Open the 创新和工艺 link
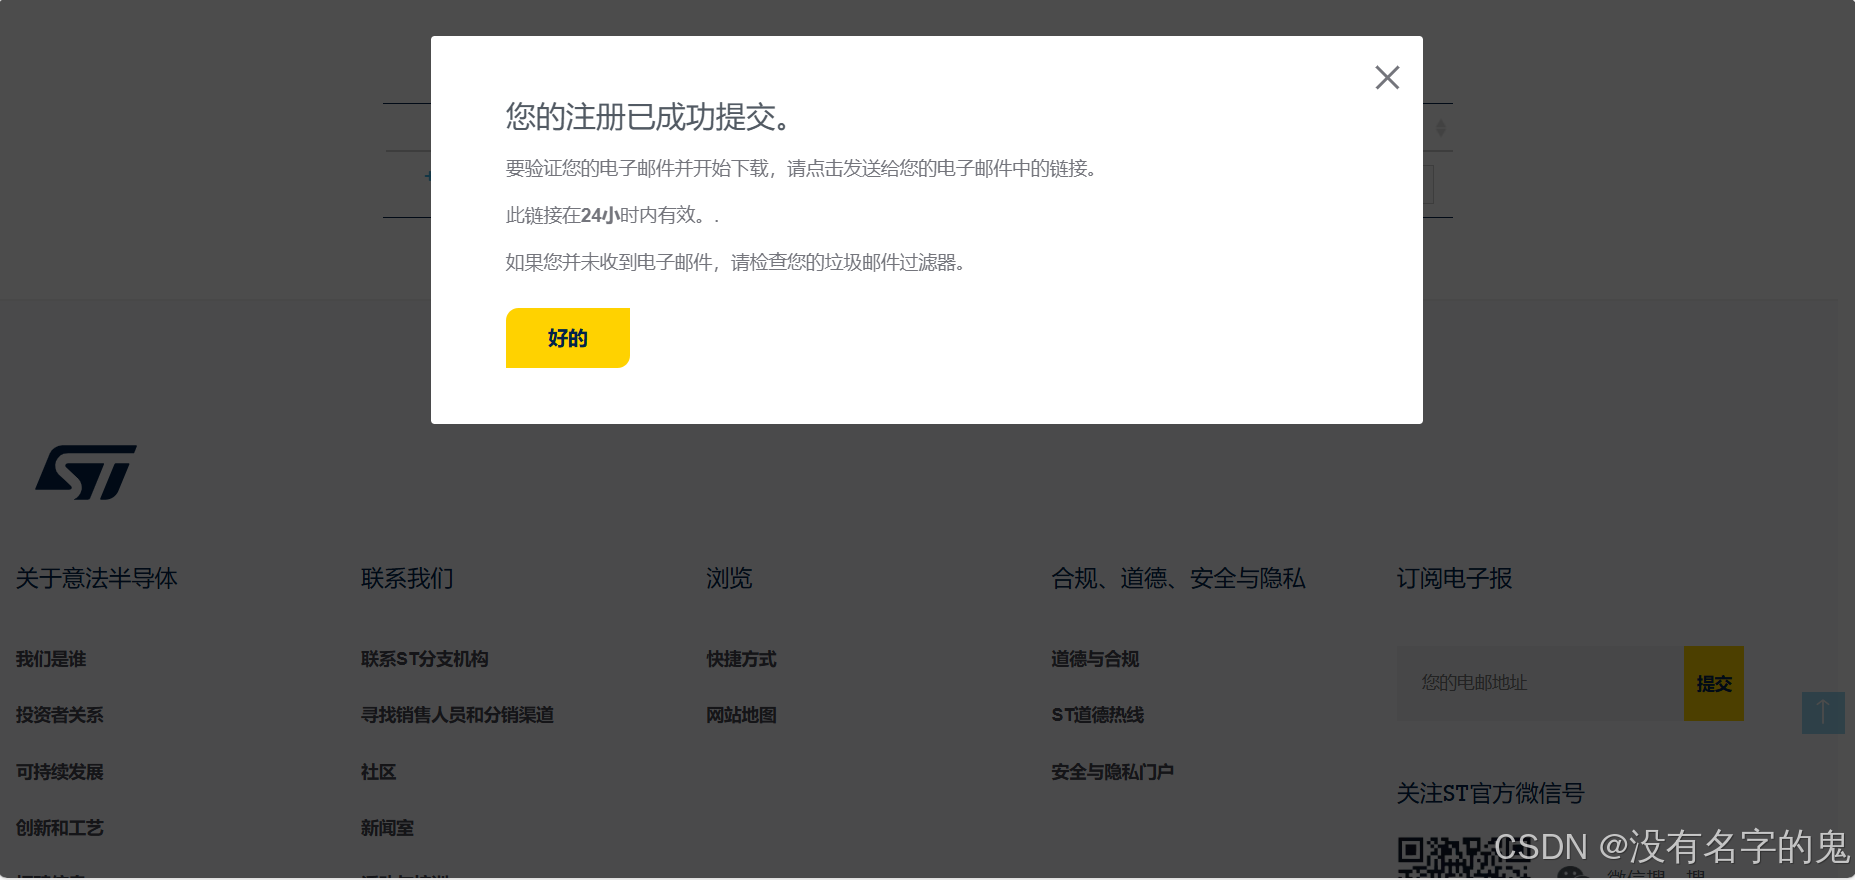Screen dimensions: 1855x880 (x=60, y=828)
